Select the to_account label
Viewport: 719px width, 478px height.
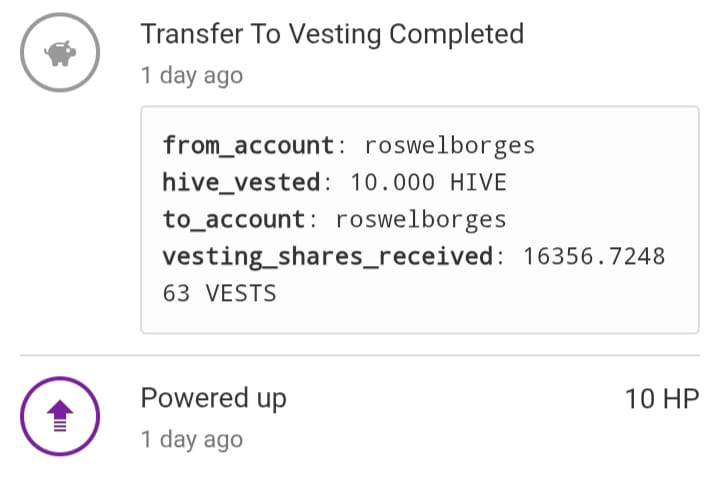pos(234,220)
